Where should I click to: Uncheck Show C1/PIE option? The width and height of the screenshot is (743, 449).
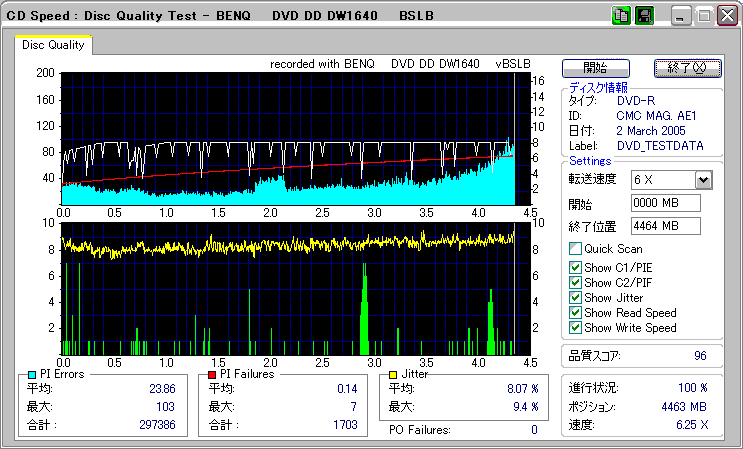[x=575, y=268]
